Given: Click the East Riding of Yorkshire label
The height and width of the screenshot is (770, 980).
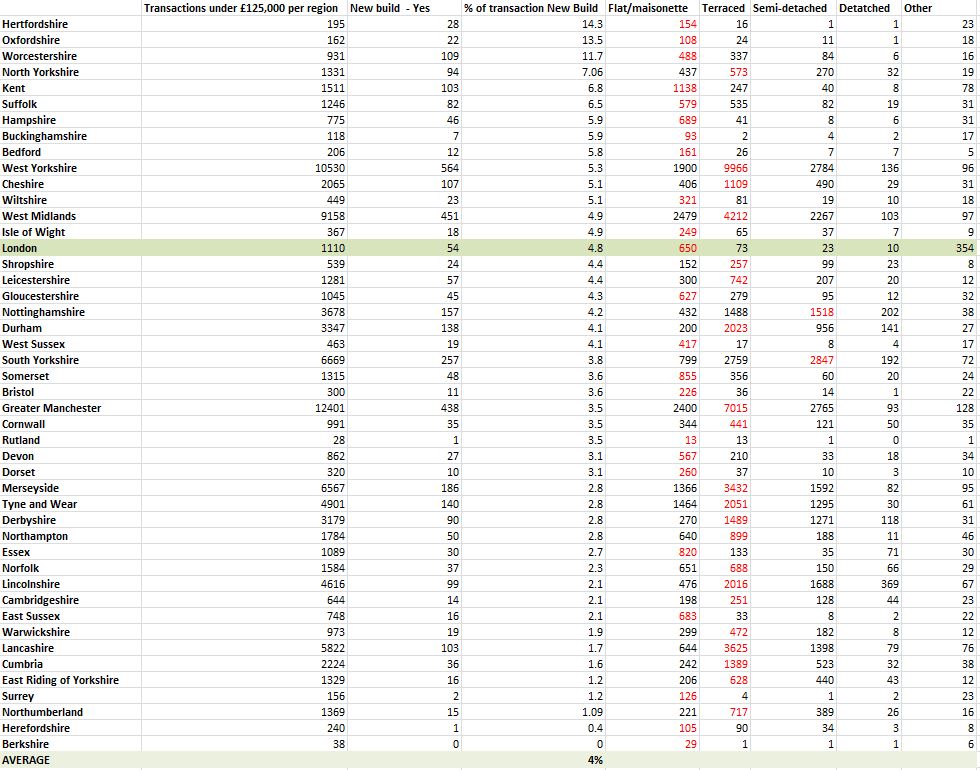Looking at the screenshot, I should [x=60, y=680].
